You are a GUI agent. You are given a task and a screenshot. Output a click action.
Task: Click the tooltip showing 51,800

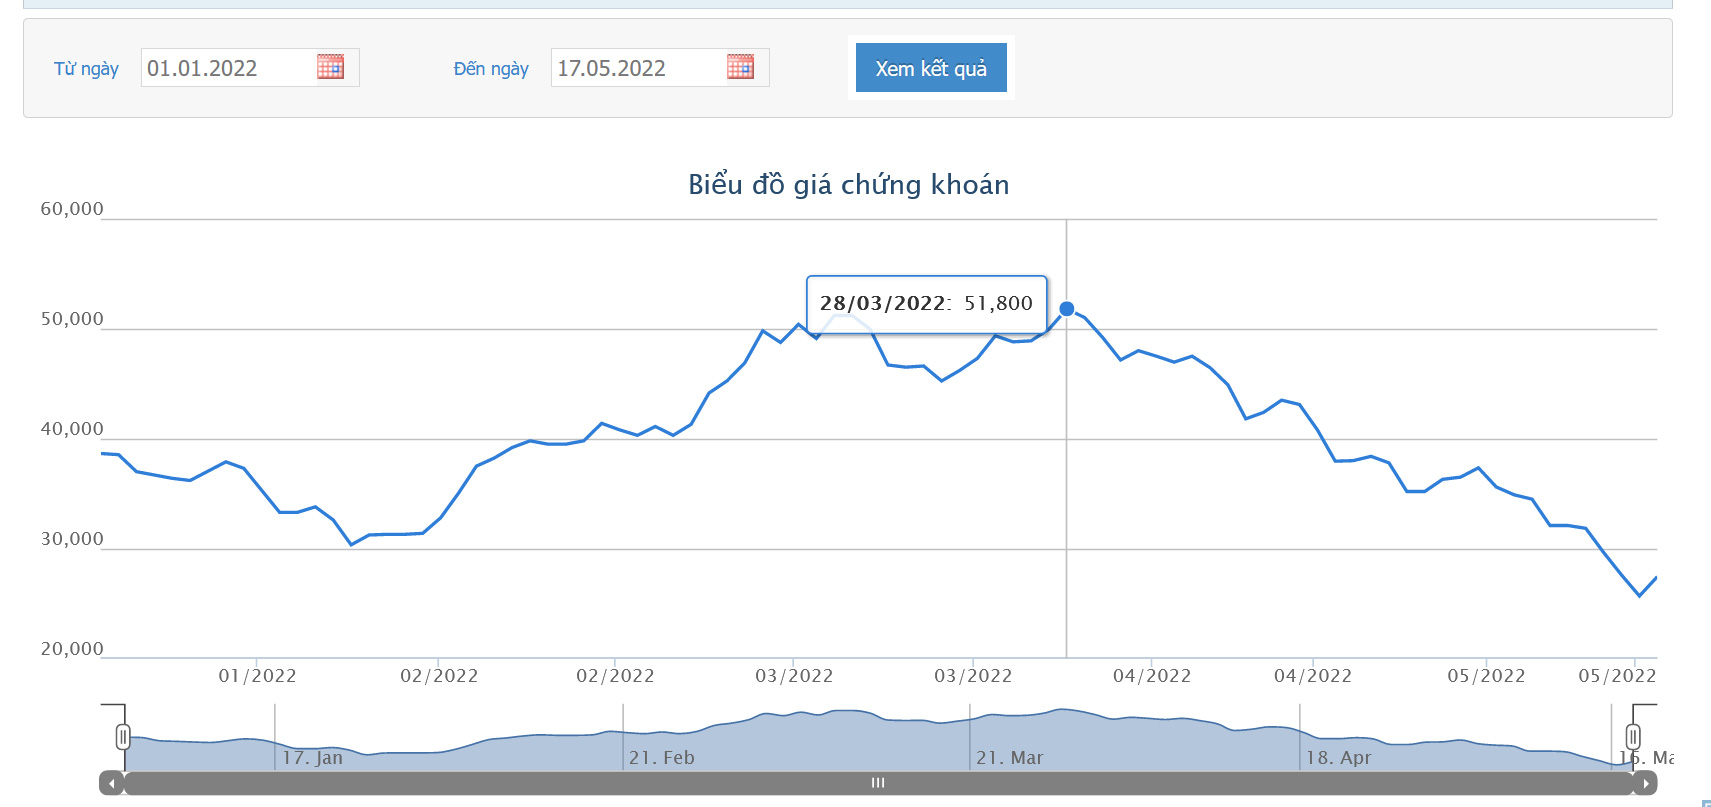click(927, 304)
